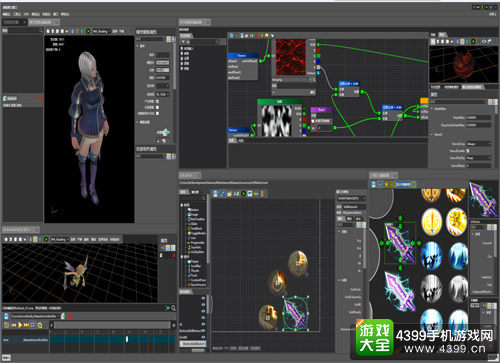
Task: Collapse the first group in the UI control tree
Action: point(182,205)
